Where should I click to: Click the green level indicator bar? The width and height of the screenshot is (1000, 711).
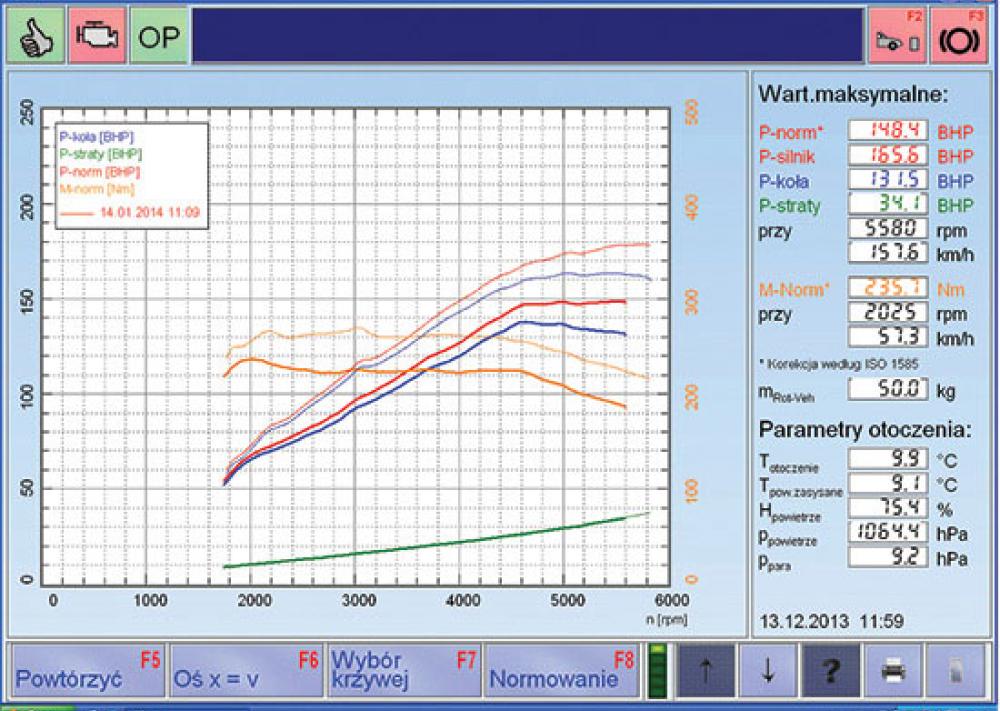(x=657, y=670)
